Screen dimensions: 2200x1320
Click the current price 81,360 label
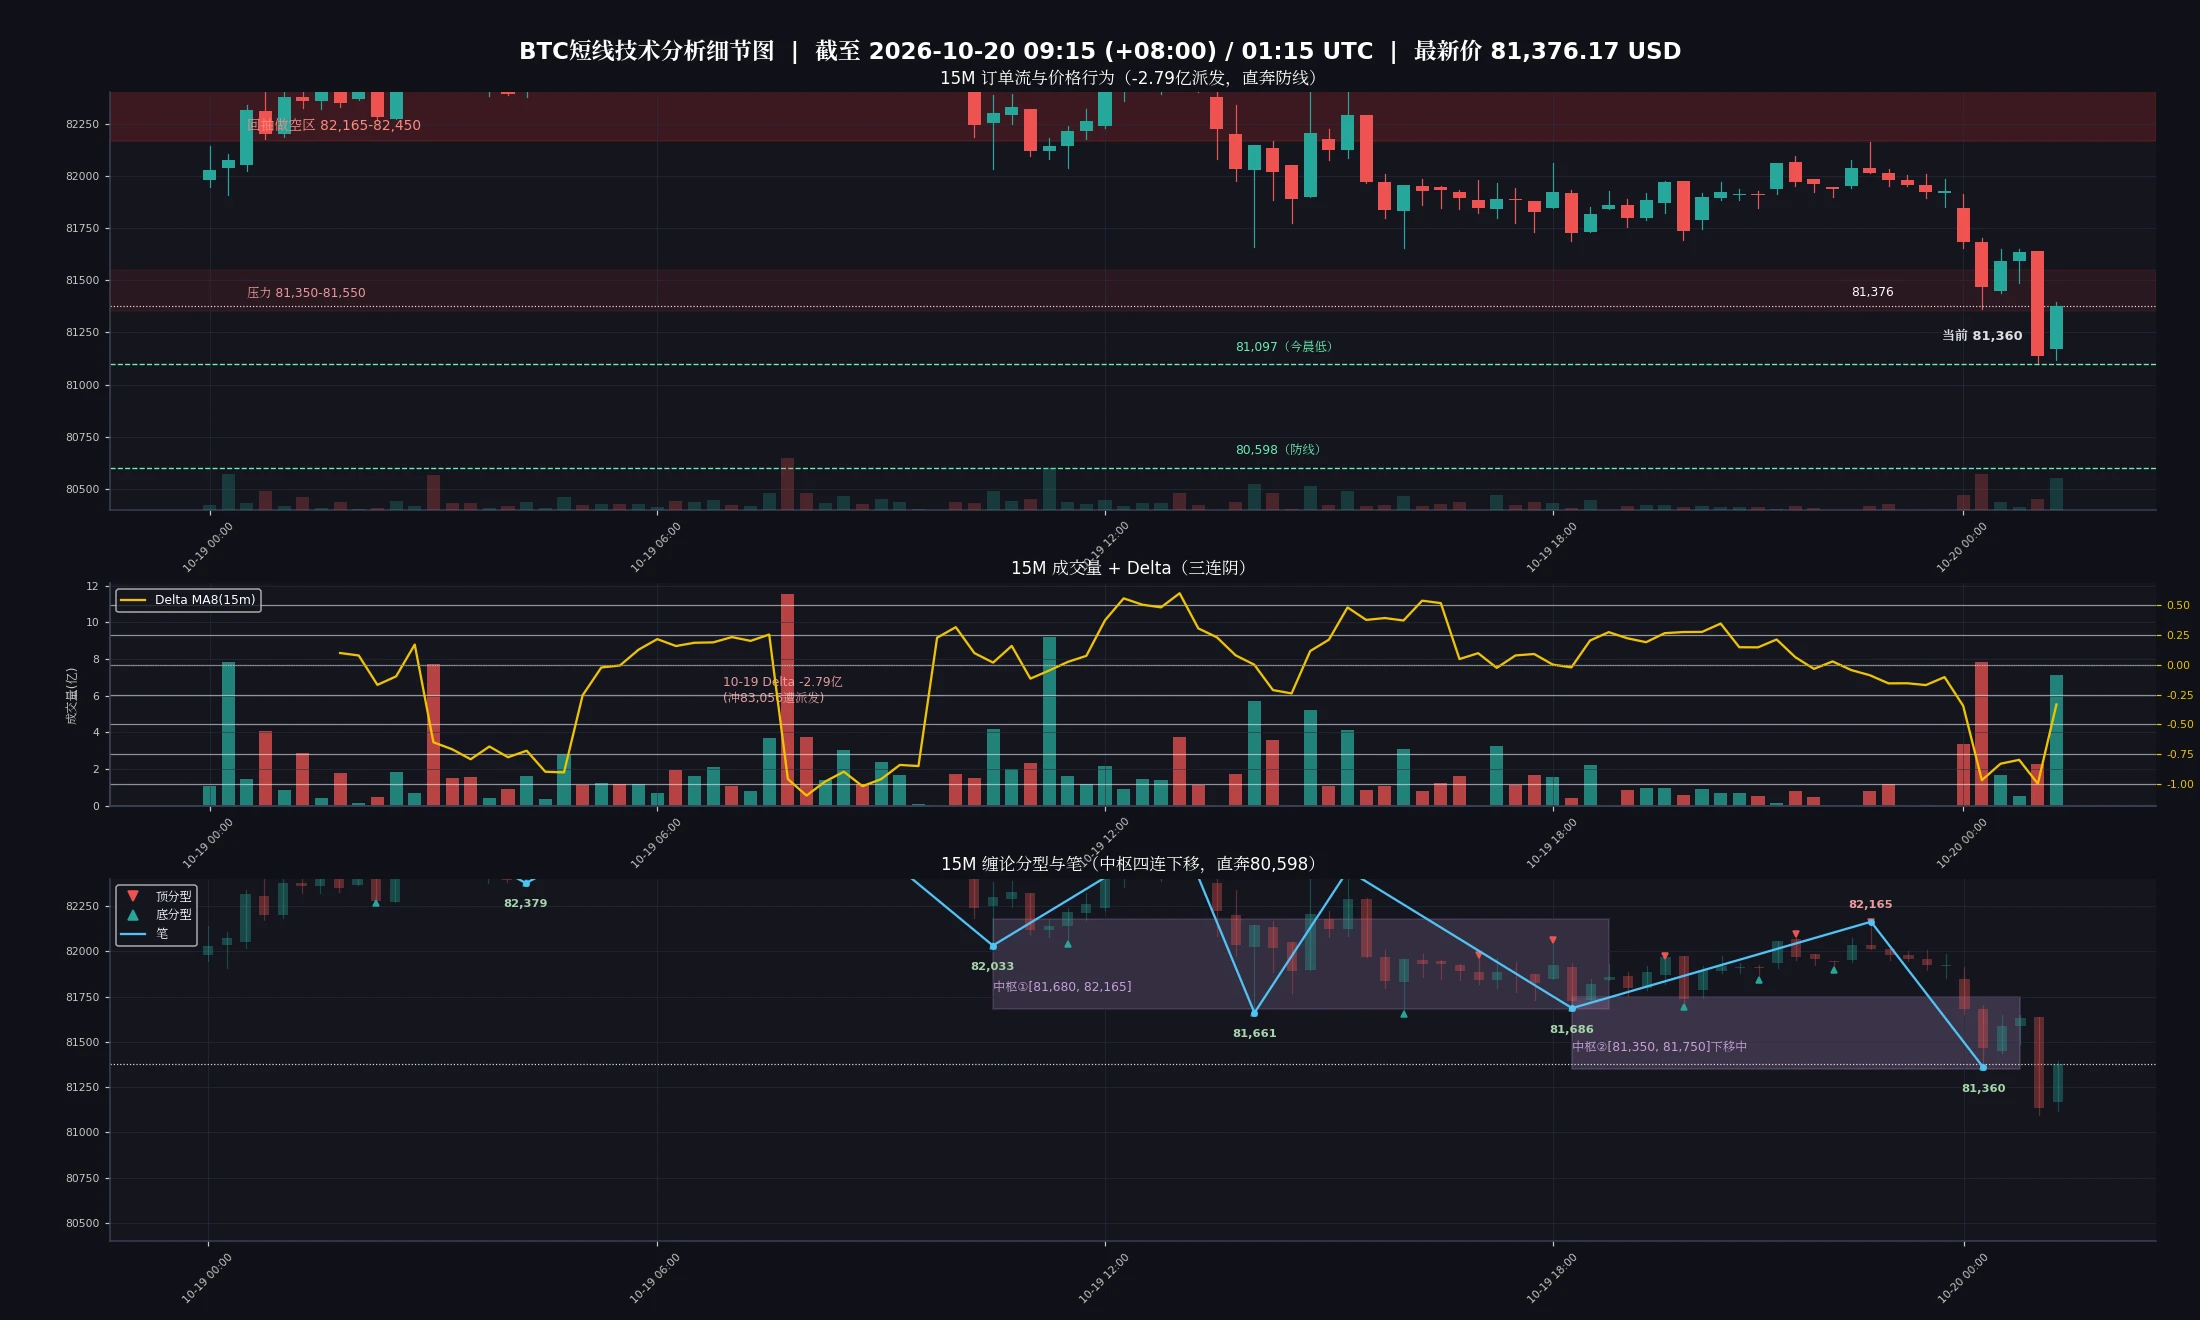(1982, 336)
